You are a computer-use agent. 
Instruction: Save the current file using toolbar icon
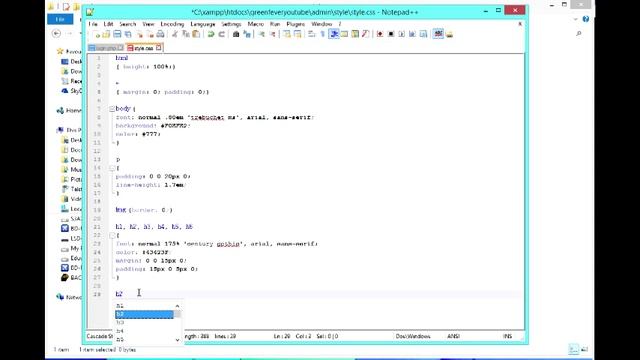click(117, 34)
